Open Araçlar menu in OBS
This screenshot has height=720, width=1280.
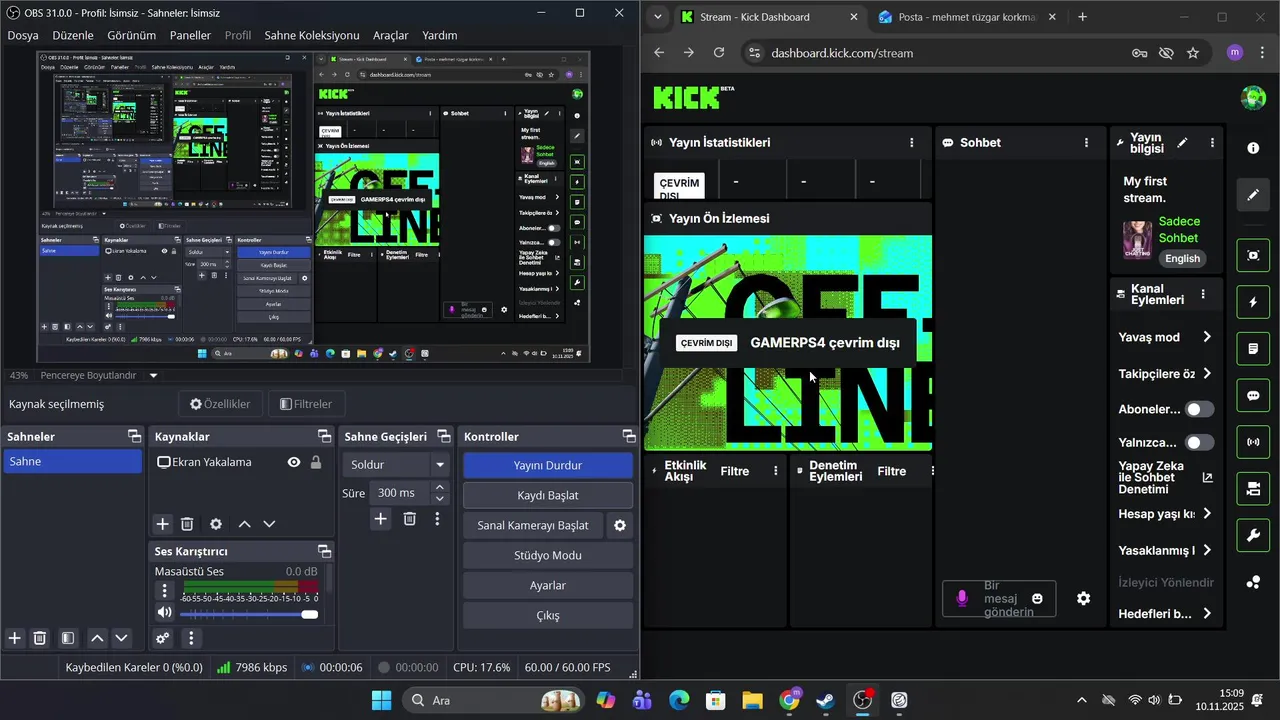coord(390,35)
